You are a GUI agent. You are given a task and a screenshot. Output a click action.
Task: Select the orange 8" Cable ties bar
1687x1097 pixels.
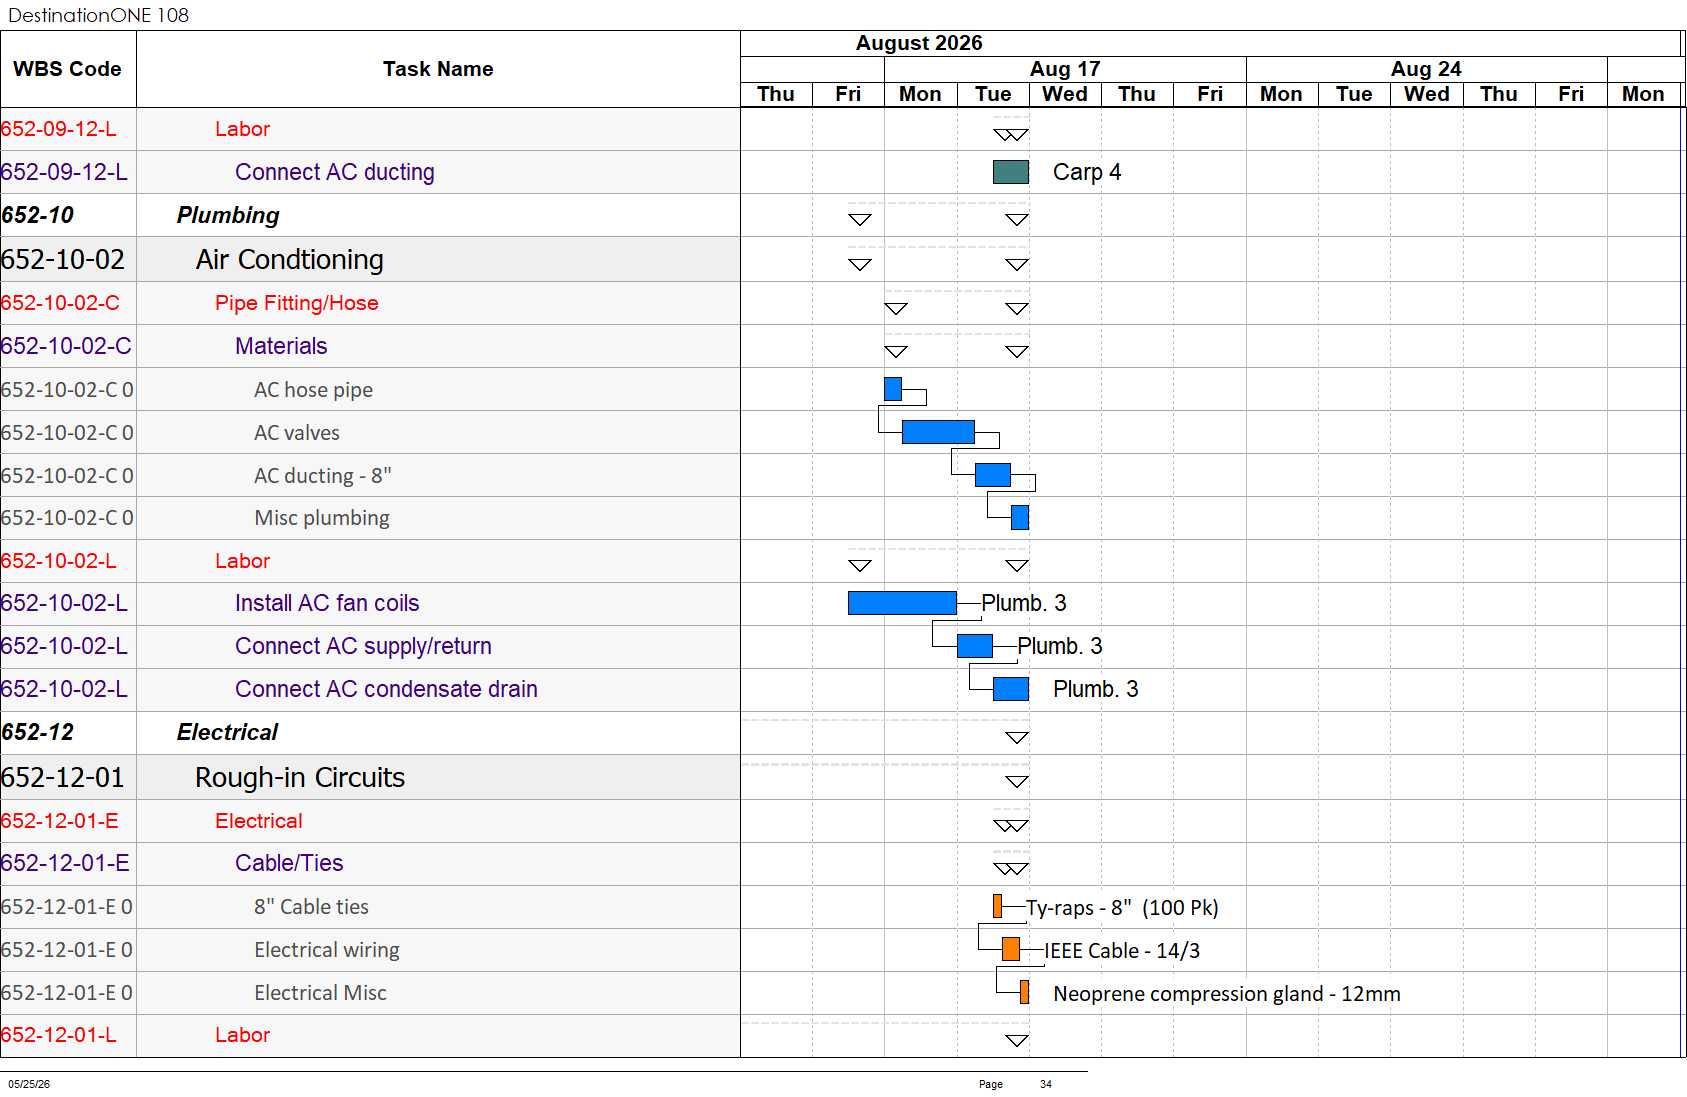[997, 907]
